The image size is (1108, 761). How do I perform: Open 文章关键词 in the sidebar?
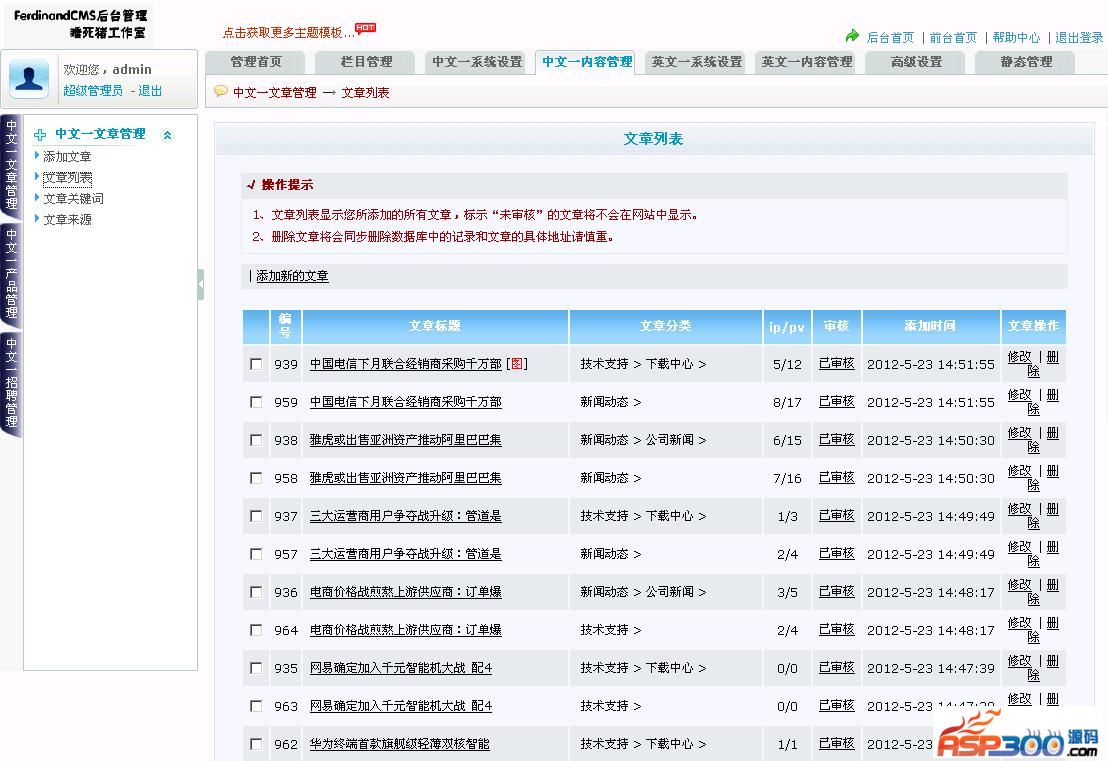(73, 198)
